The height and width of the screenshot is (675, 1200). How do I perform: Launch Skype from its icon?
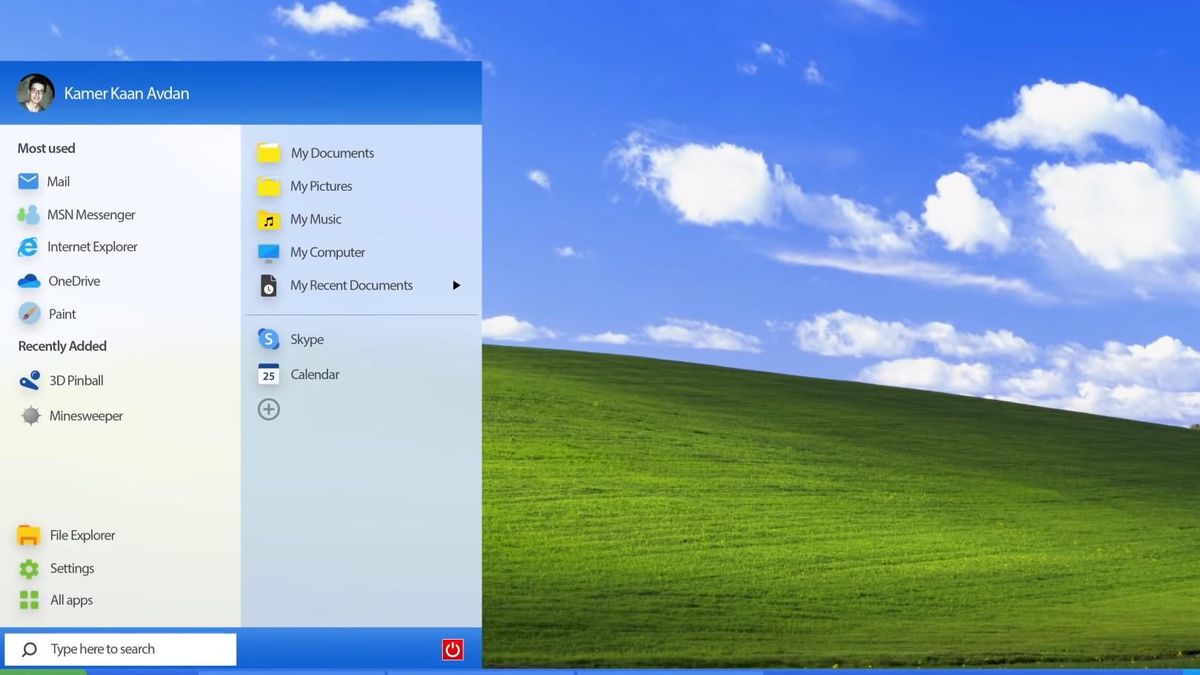click(268, 339)
